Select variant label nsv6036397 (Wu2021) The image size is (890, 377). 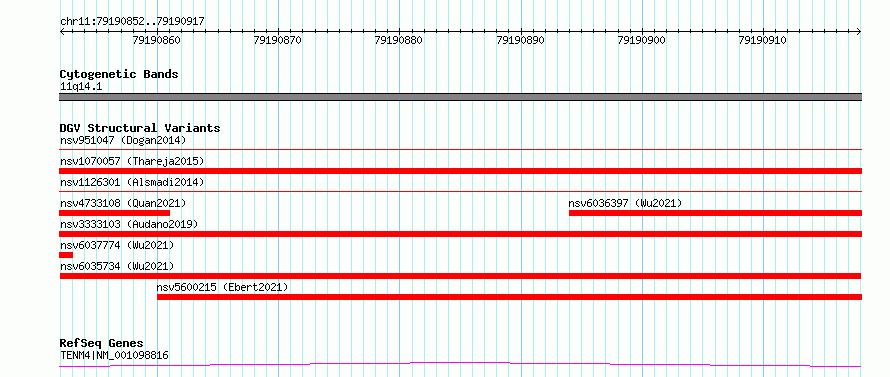click(625, 203)
